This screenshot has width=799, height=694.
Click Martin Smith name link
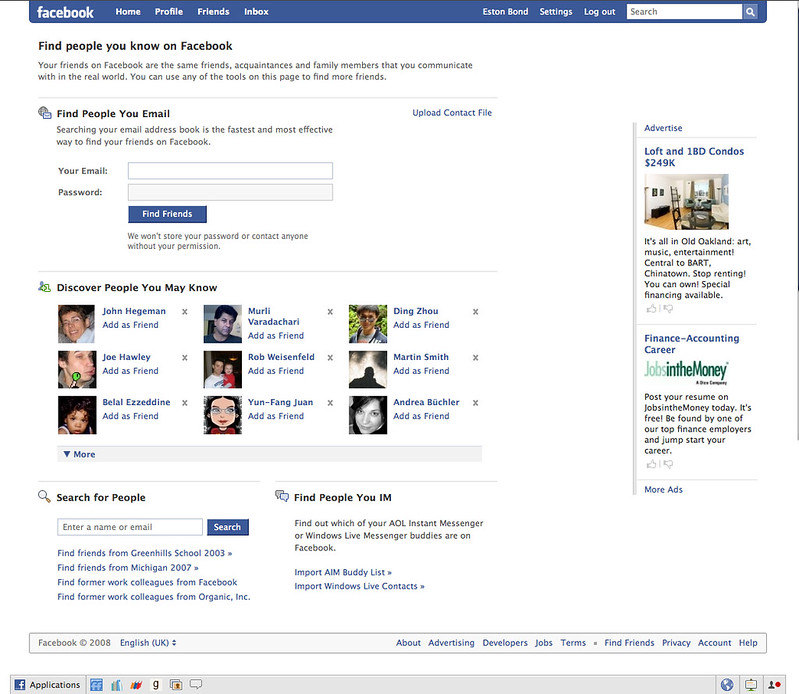(421, 357)
